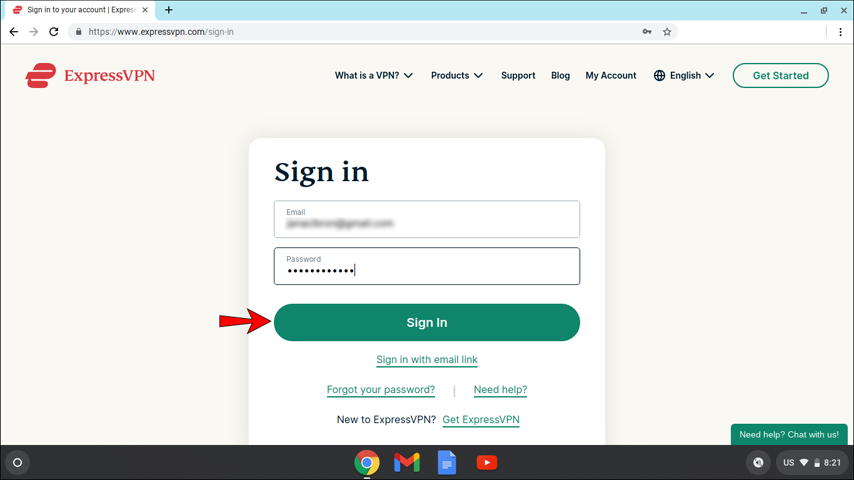Click the ExpressVPN logo
The width and height of the screenshot is (854, 480).
click(x=90, y=75)
